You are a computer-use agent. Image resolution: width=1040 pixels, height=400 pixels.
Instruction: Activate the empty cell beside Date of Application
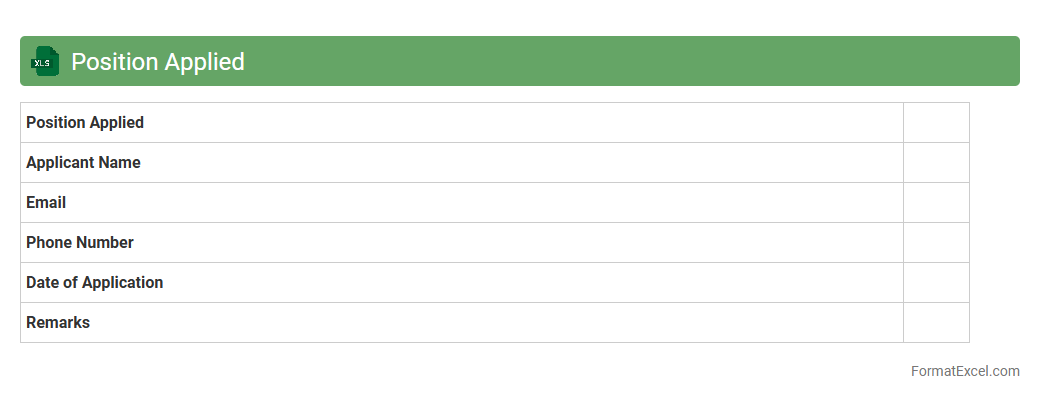pyautogui.click(x=936, y=283)
